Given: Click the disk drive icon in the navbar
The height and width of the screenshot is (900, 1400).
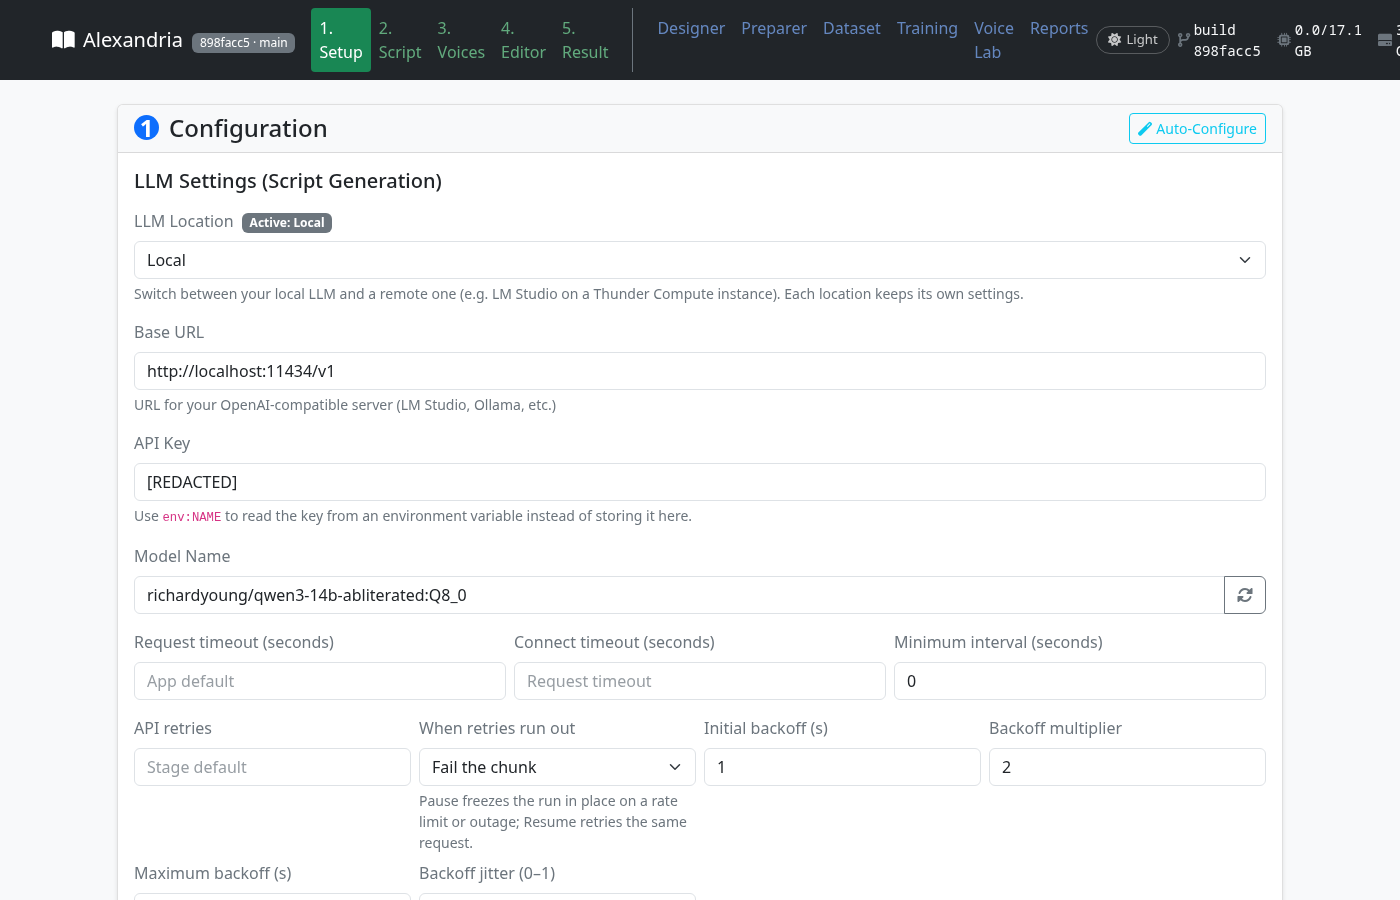Looking at the screenshot, I should click(x=1385, y=40).
